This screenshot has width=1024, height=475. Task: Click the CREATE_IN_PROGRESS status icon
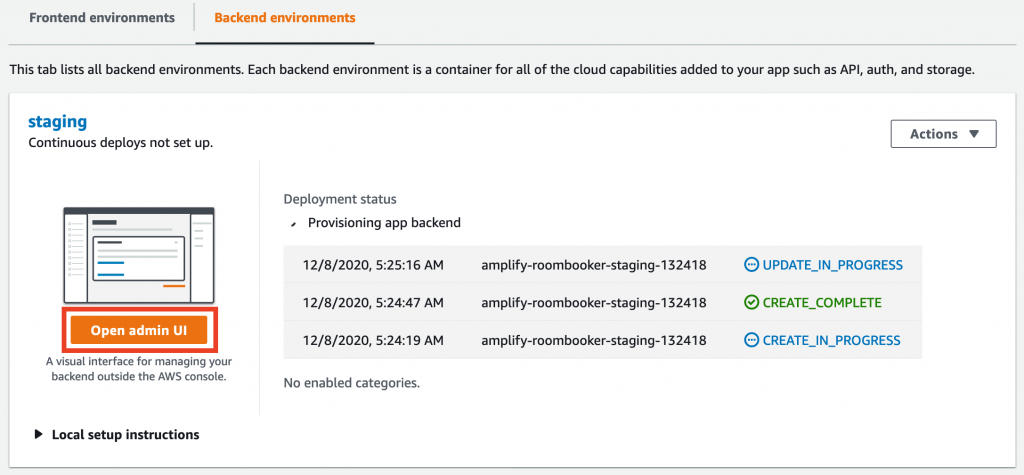pos(752,340)
